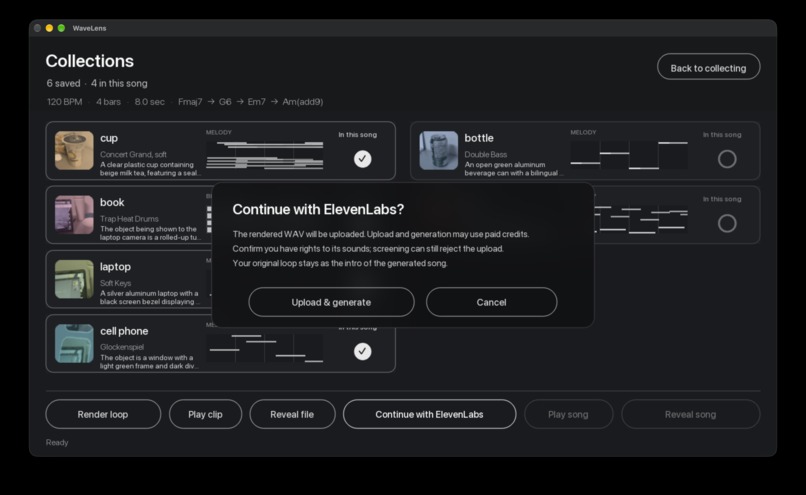The height and width of the screenshot is (495, 806).
Task: Click Double Bass instrument label
Action: point(486,154)
